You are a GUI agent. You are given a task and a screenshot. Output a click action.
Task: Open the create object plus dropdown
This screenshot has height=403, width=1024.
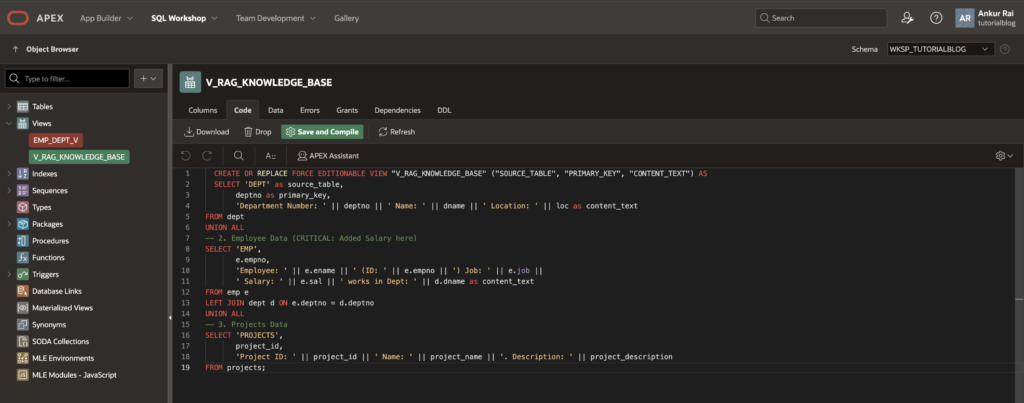pos(148,78)
